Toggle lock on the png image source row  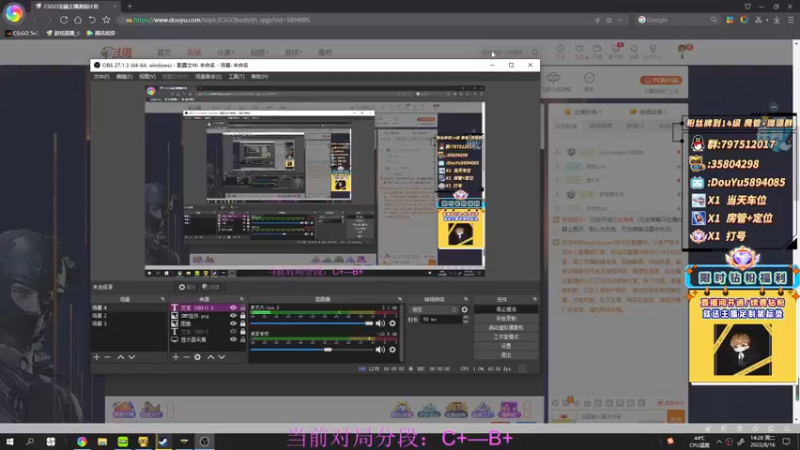243,316
